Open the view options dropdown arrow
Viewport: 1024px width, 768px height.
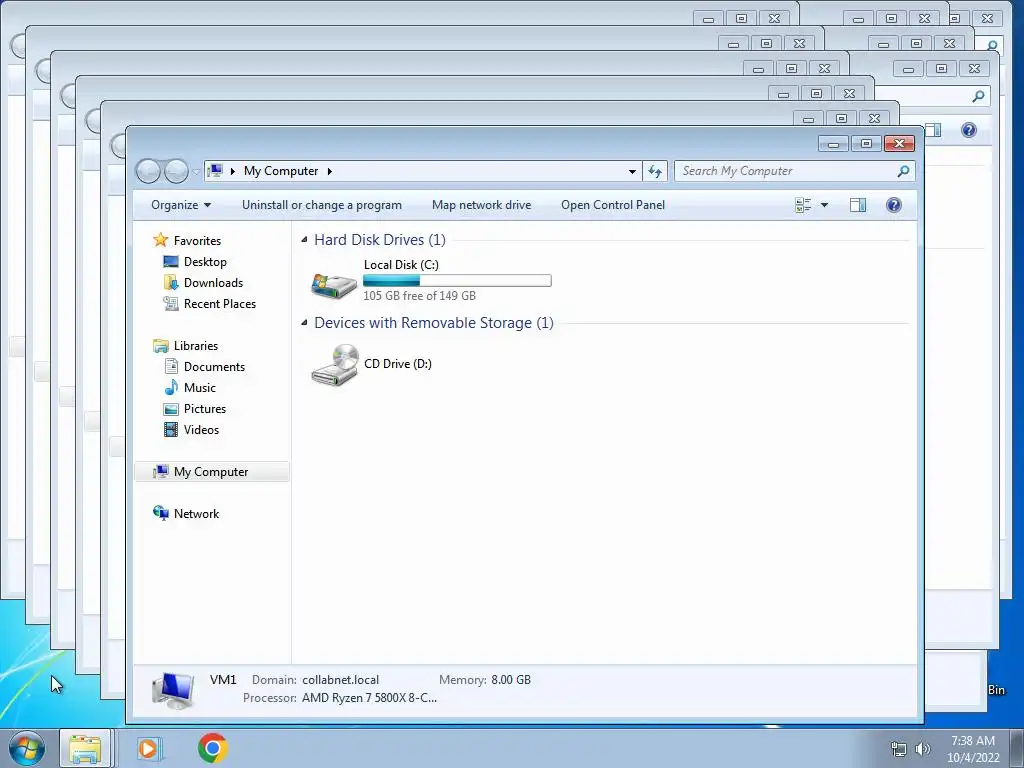pyautogui.click(x=824, y=205)
